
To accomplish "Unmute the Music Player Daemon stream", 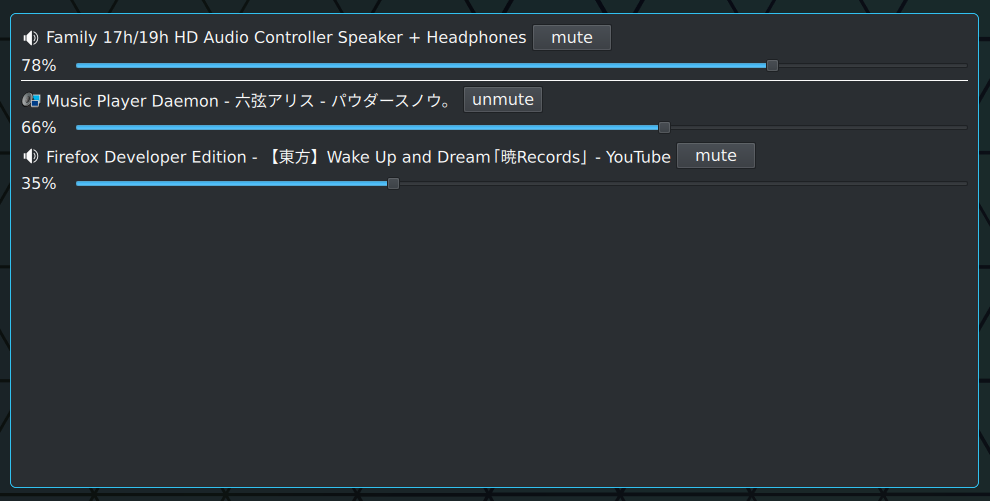I will 502,100.
